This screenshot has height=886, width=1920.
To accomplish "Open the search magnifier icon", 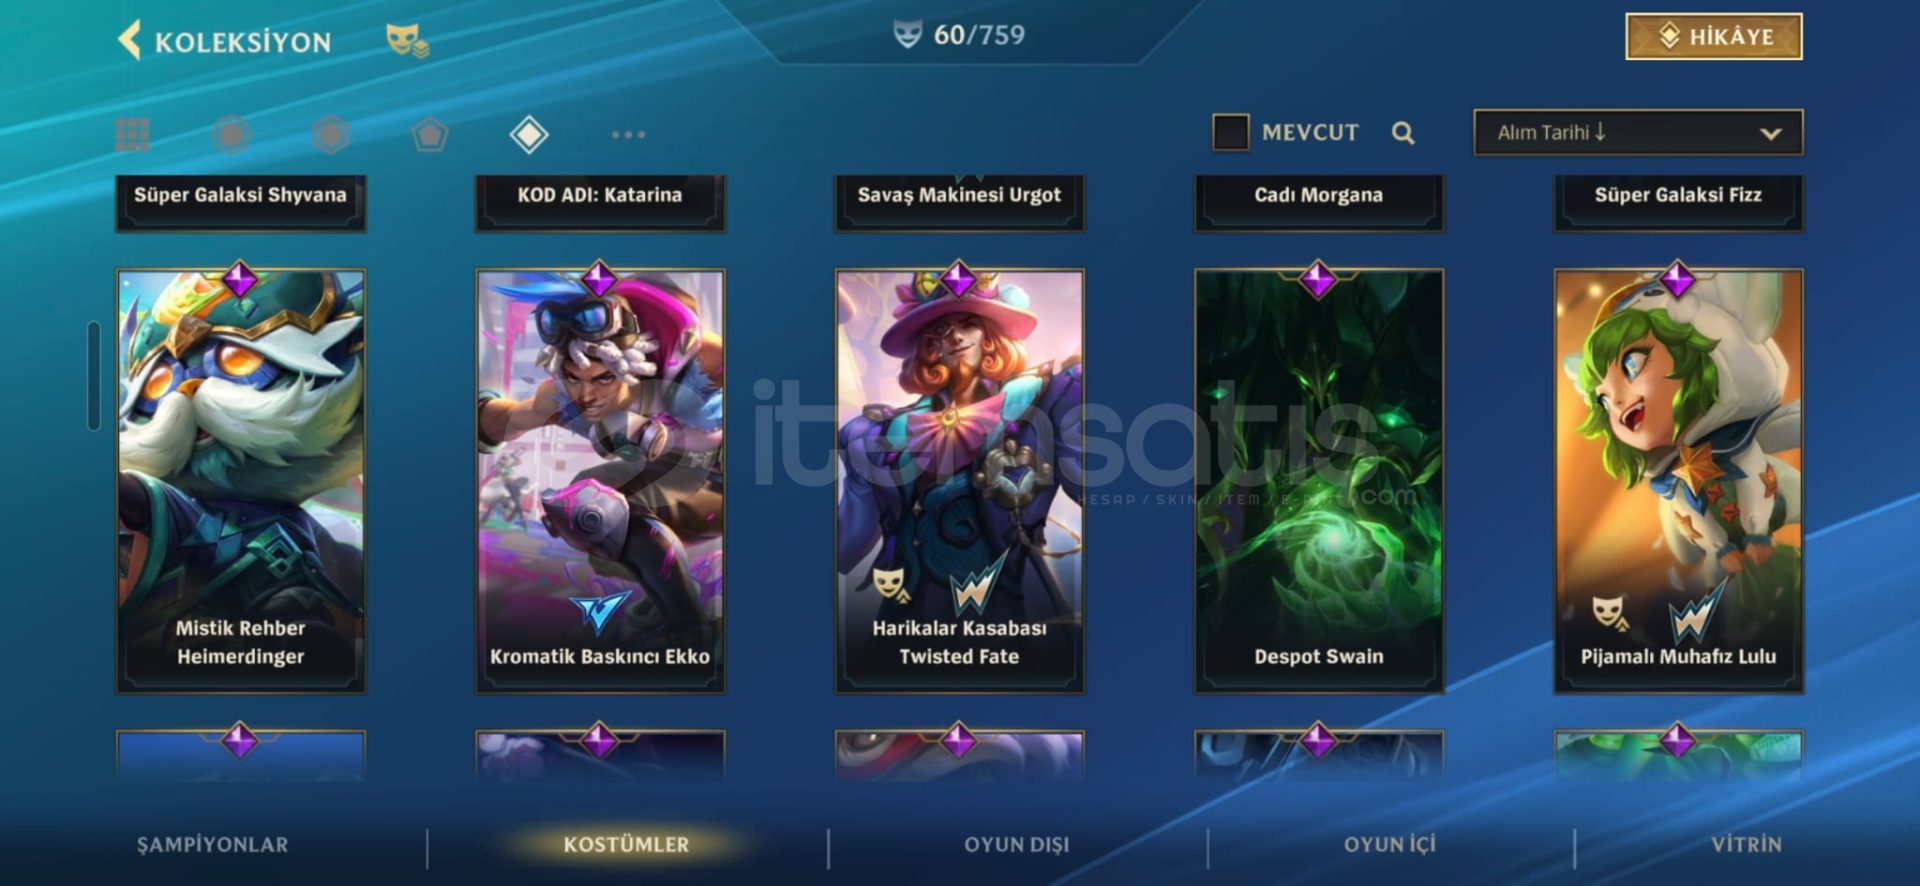I will pyautogui.click(x=1403, y=132).
